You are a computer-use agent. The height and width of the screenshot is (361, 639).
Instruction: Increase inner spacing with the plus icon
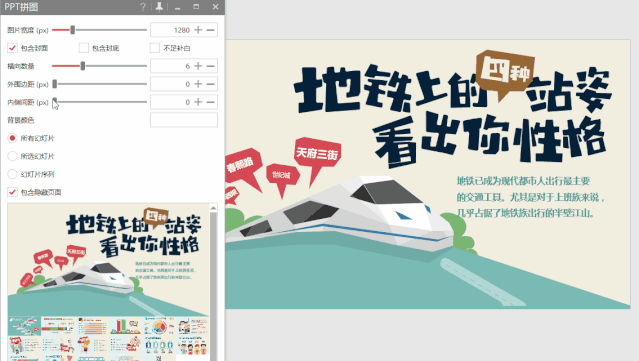198,102
